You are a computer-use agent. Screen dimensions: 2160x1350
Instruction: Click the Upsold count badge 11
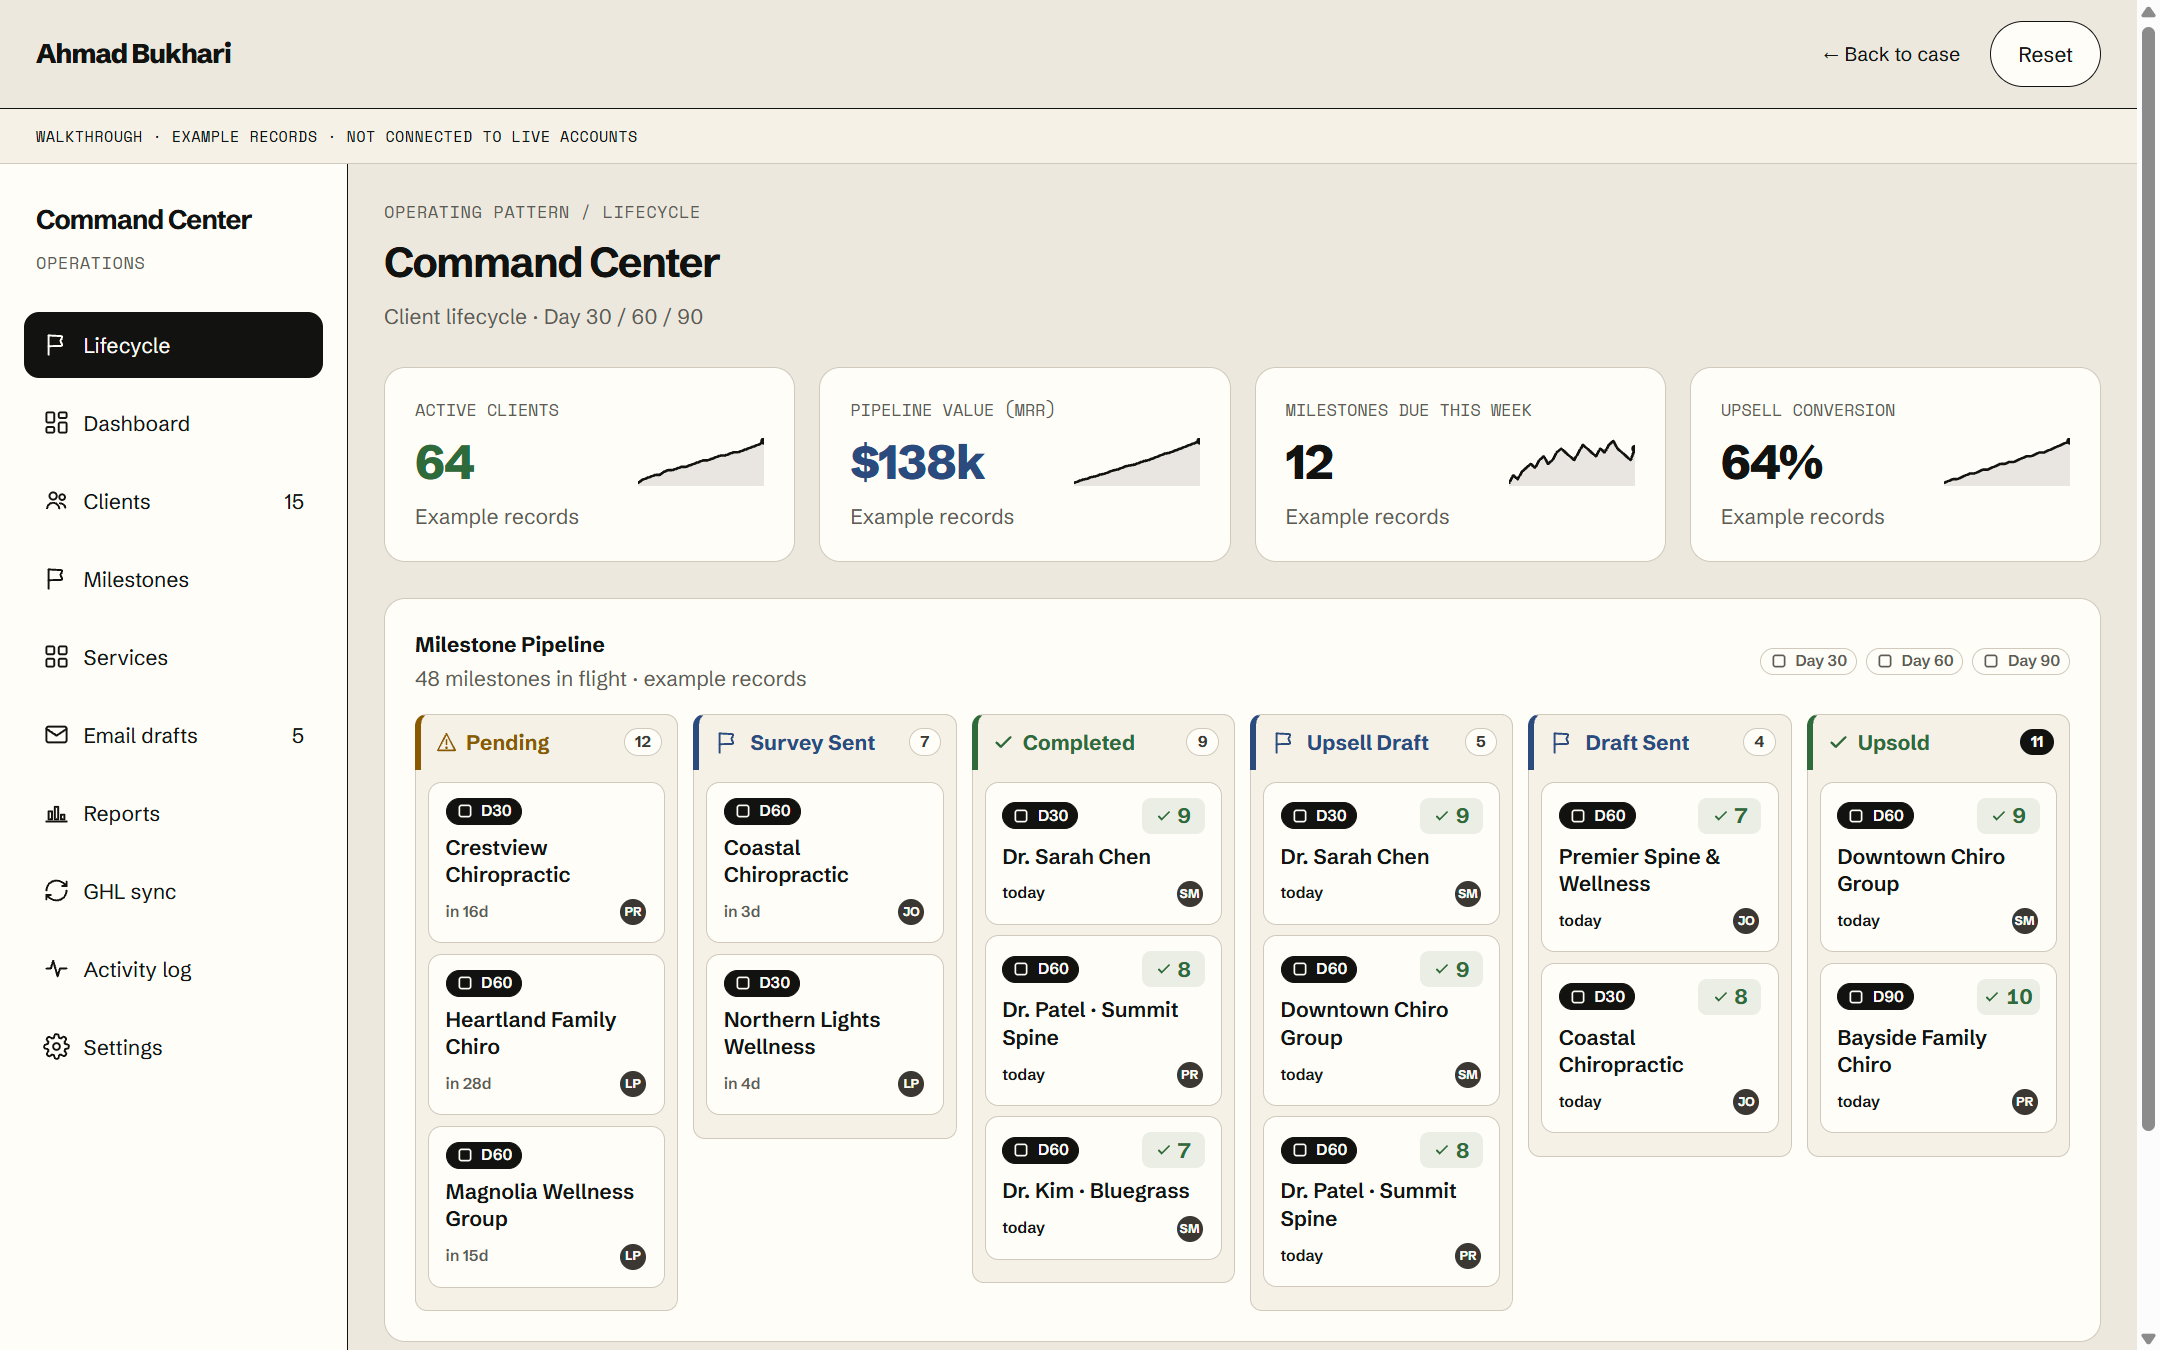click(2037, 742)
